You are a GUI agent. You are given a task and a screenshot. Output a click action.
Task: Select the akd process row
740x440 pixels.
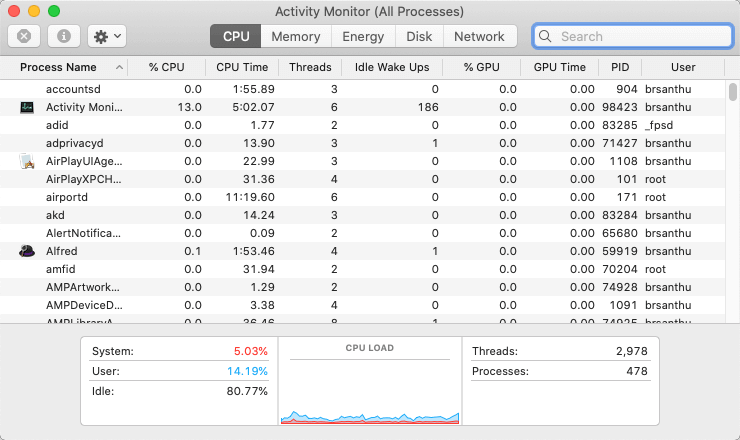(x=362, y=215)
